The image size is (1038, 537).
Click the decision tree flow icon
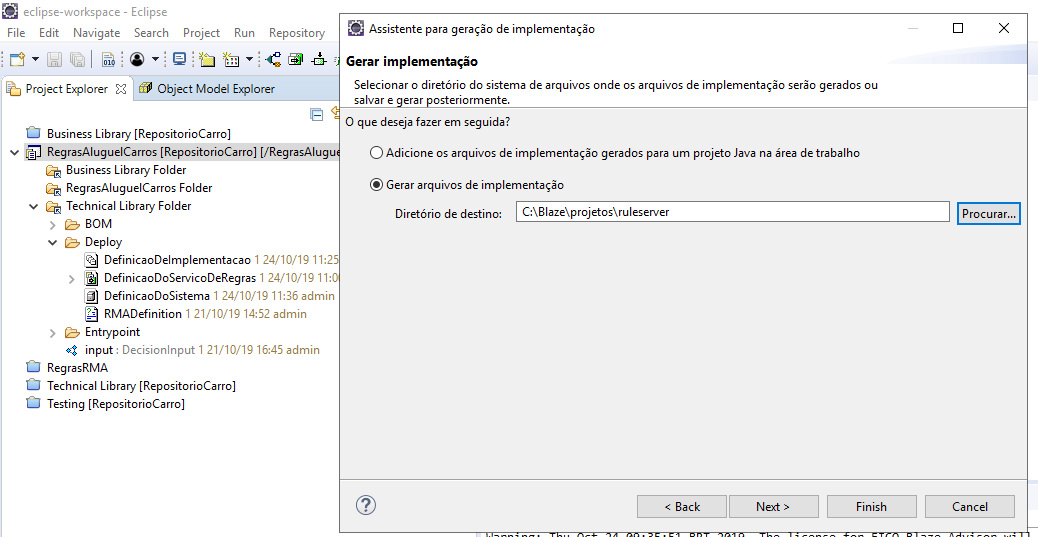click(x=273, y=59)
